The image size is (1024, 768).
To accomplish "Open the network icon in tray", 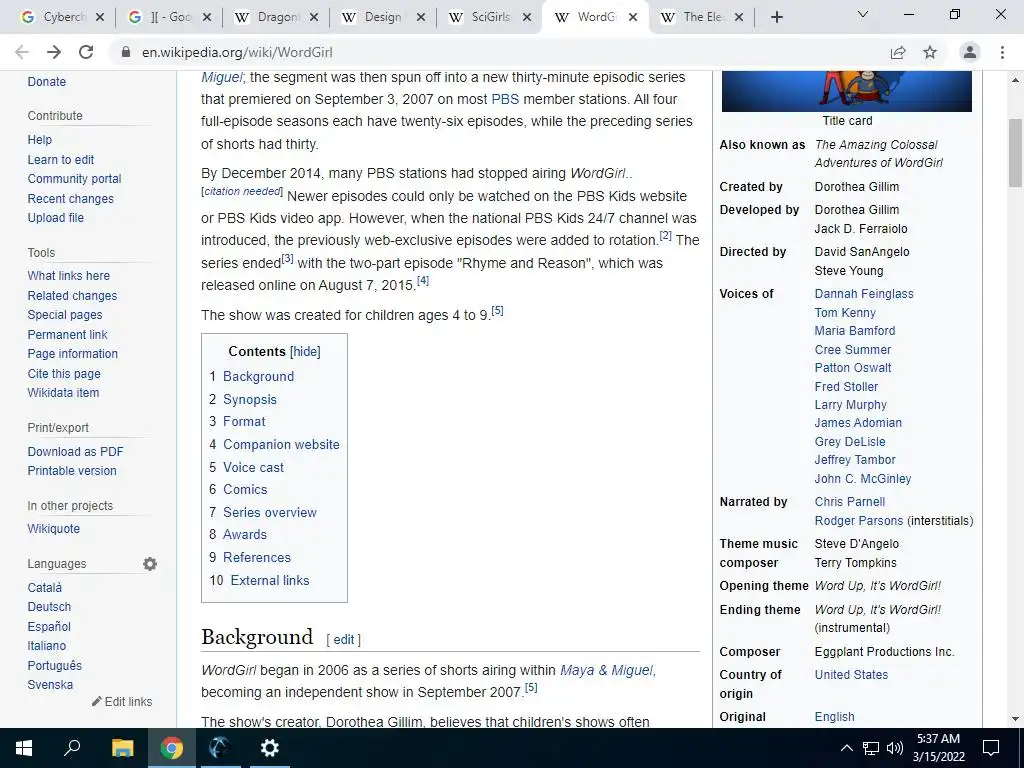I will pos(871,748).
